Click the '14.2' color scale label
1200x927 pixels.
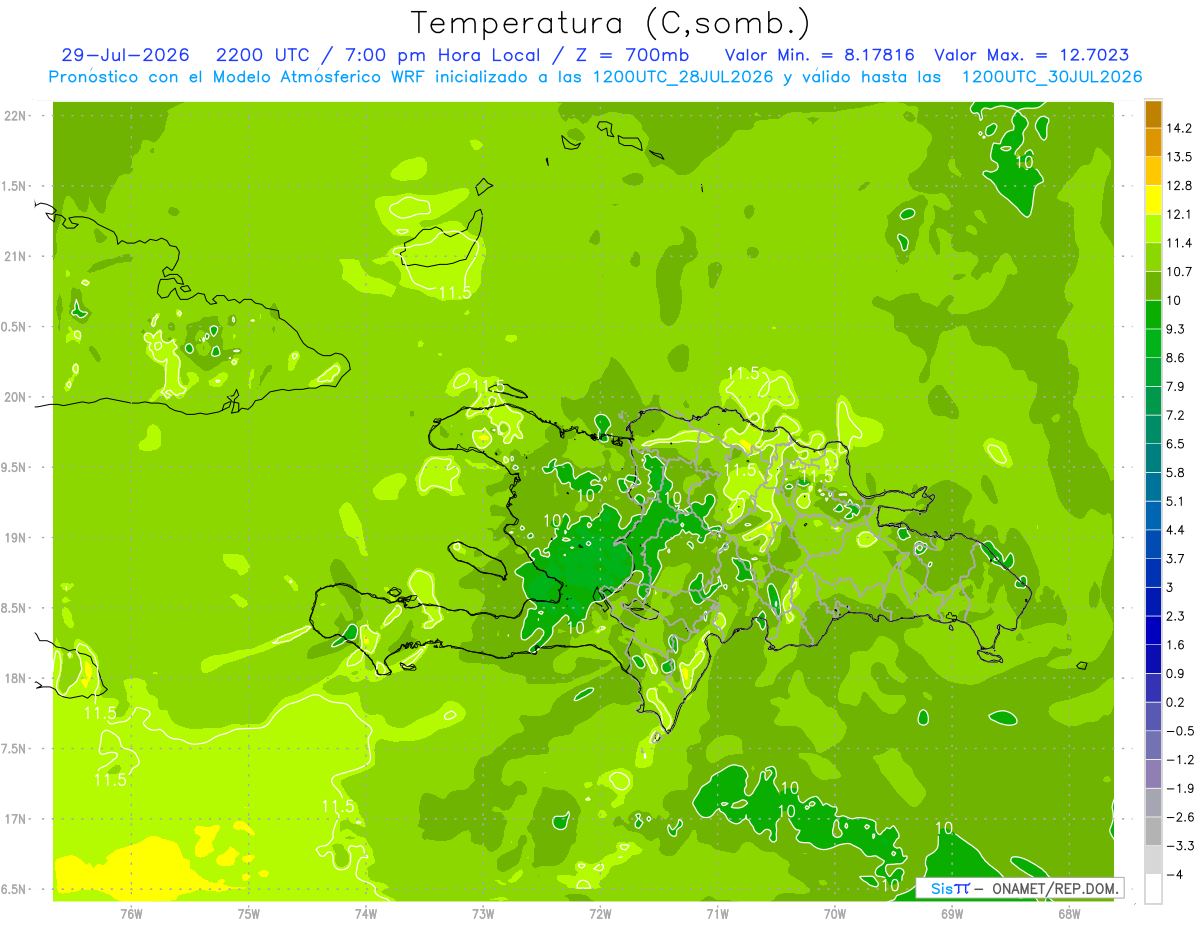pyautogui.click(x=1179, y=129)
